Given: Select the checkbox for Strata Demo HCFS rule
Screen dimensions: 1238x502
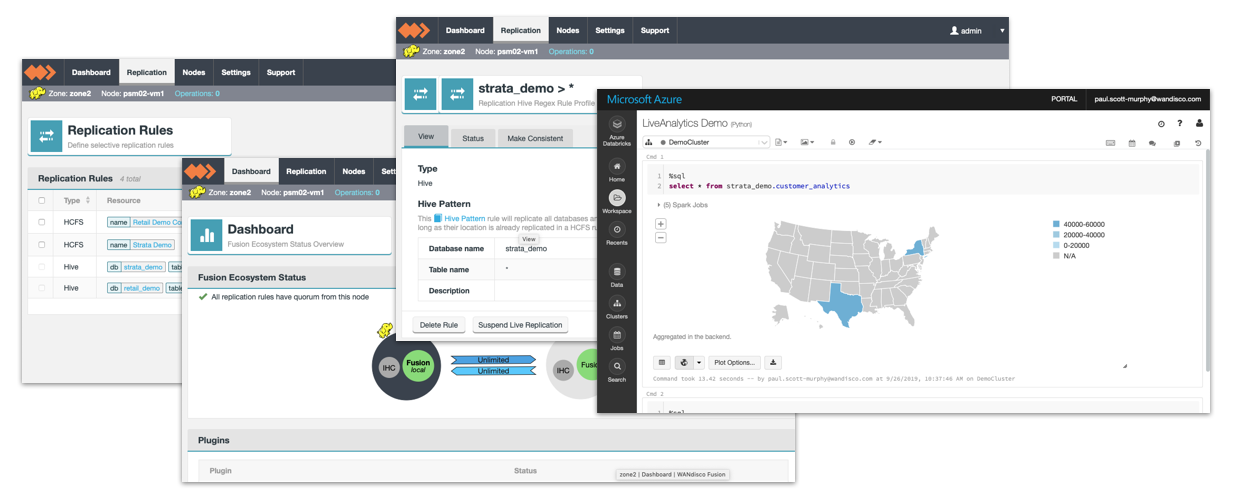Looking at the screenshot, I should 42,245.
